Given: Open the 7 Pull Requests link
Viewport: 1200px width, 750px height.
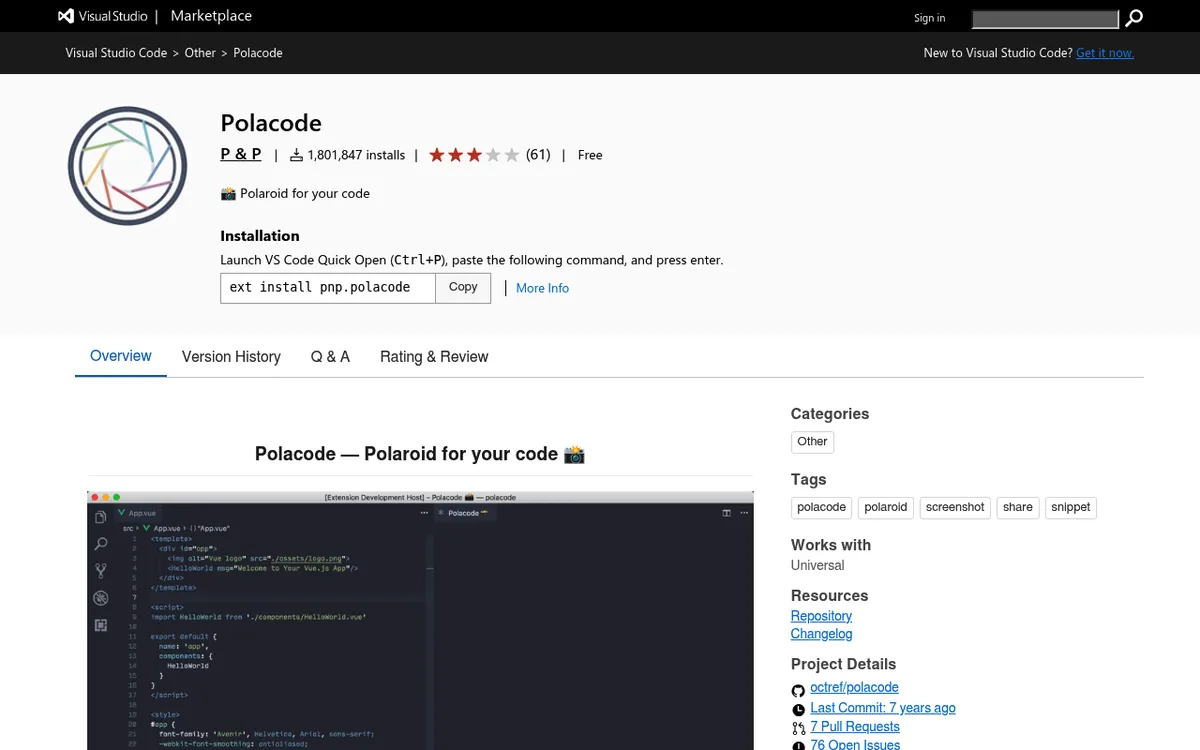Looking at the screenshot, I should click(x=855, y=727).
